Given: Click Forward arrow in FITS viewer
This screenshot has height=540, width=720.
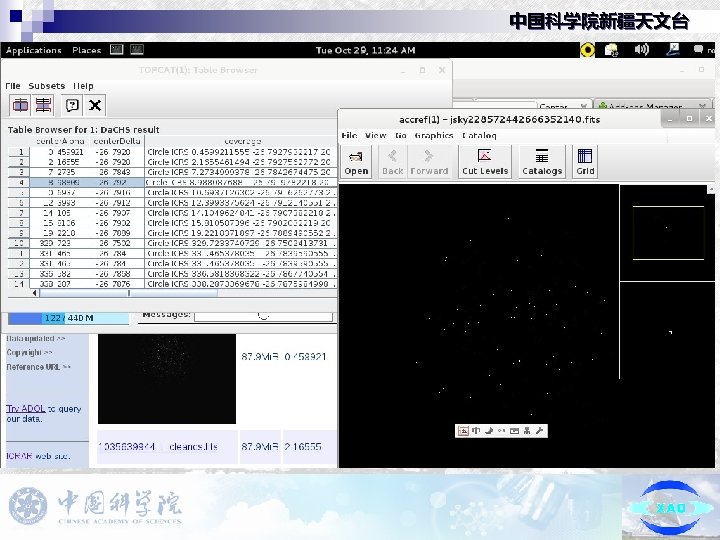Looking at the screenshot, I should coord(429,162).
